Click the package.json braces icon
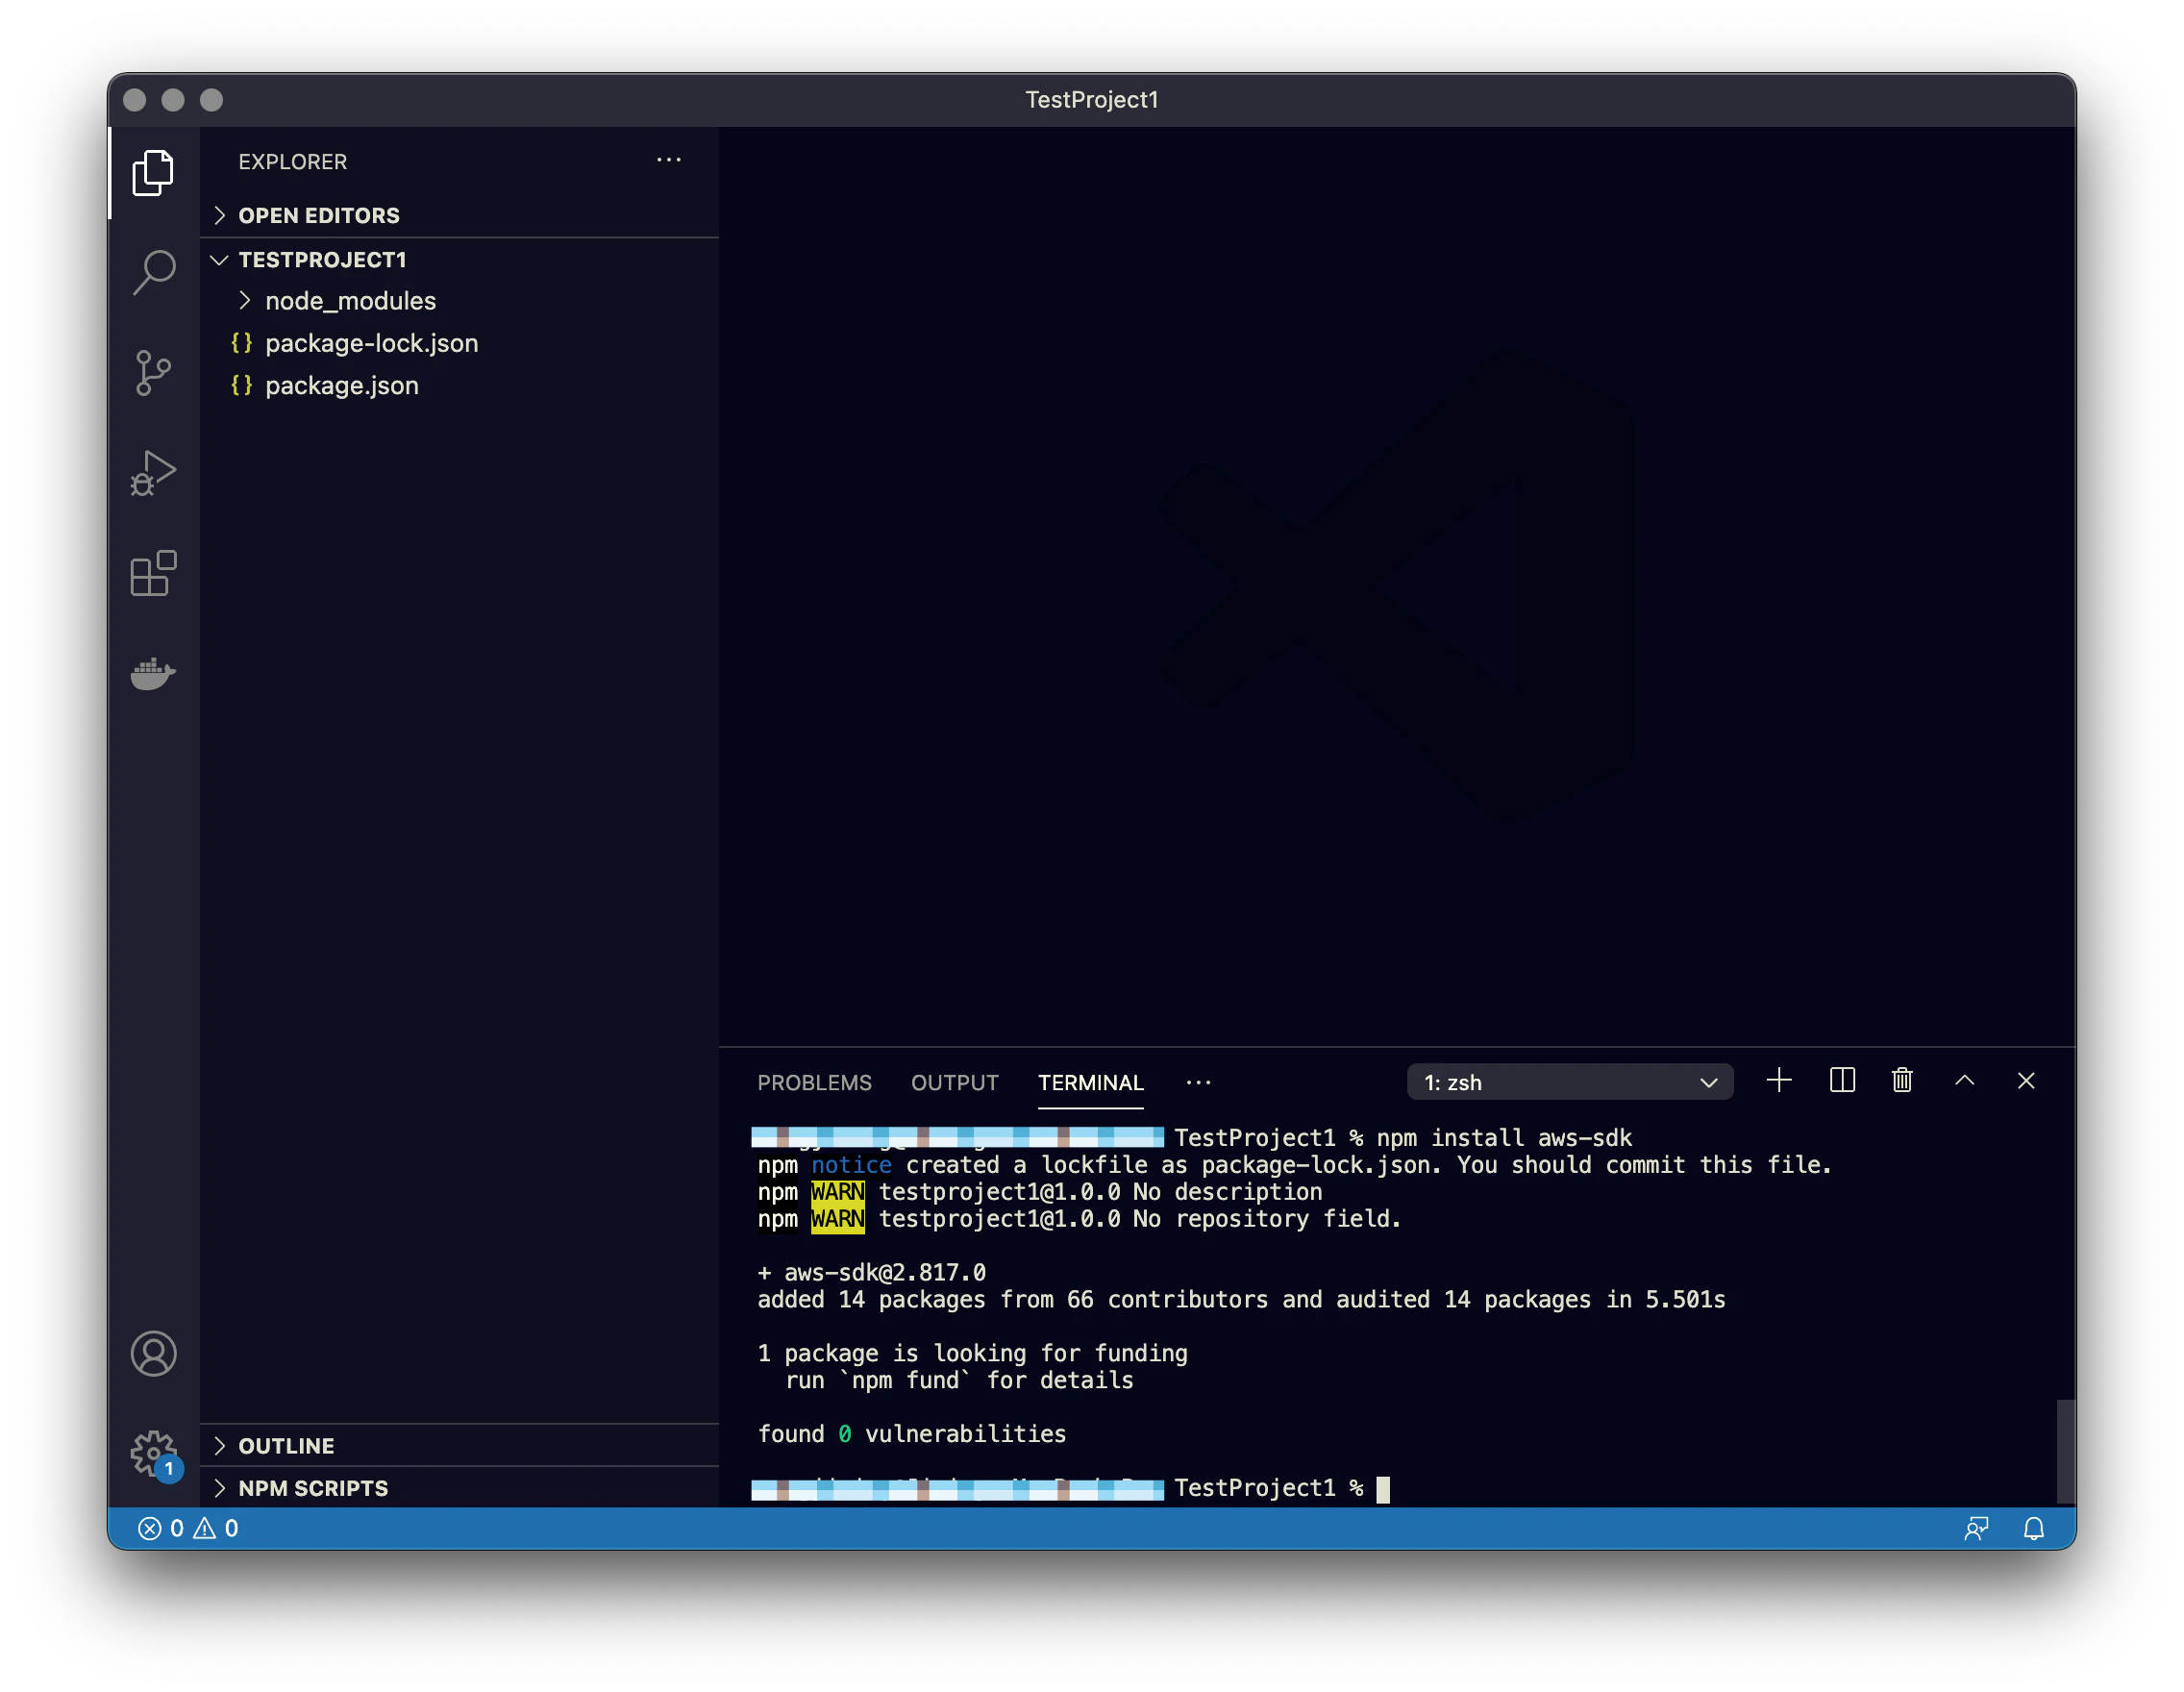Viewport: 2184px width, 1692px height. (x=241, y=385)
